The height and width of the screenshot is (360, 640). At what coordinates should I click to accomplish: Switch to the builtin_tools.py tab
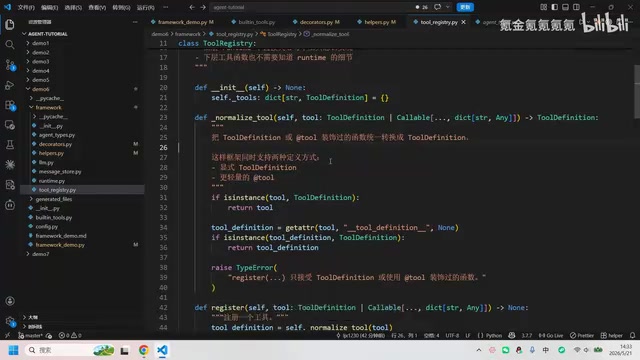click(256, 22)
